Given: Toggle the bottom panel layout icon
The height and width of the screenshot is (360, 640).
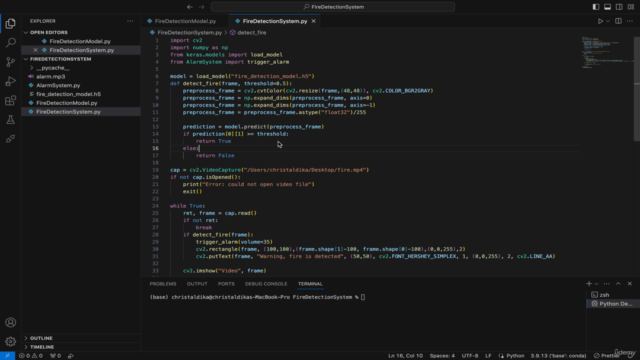Looking at the screenshot, I should [x=607, y=7].
